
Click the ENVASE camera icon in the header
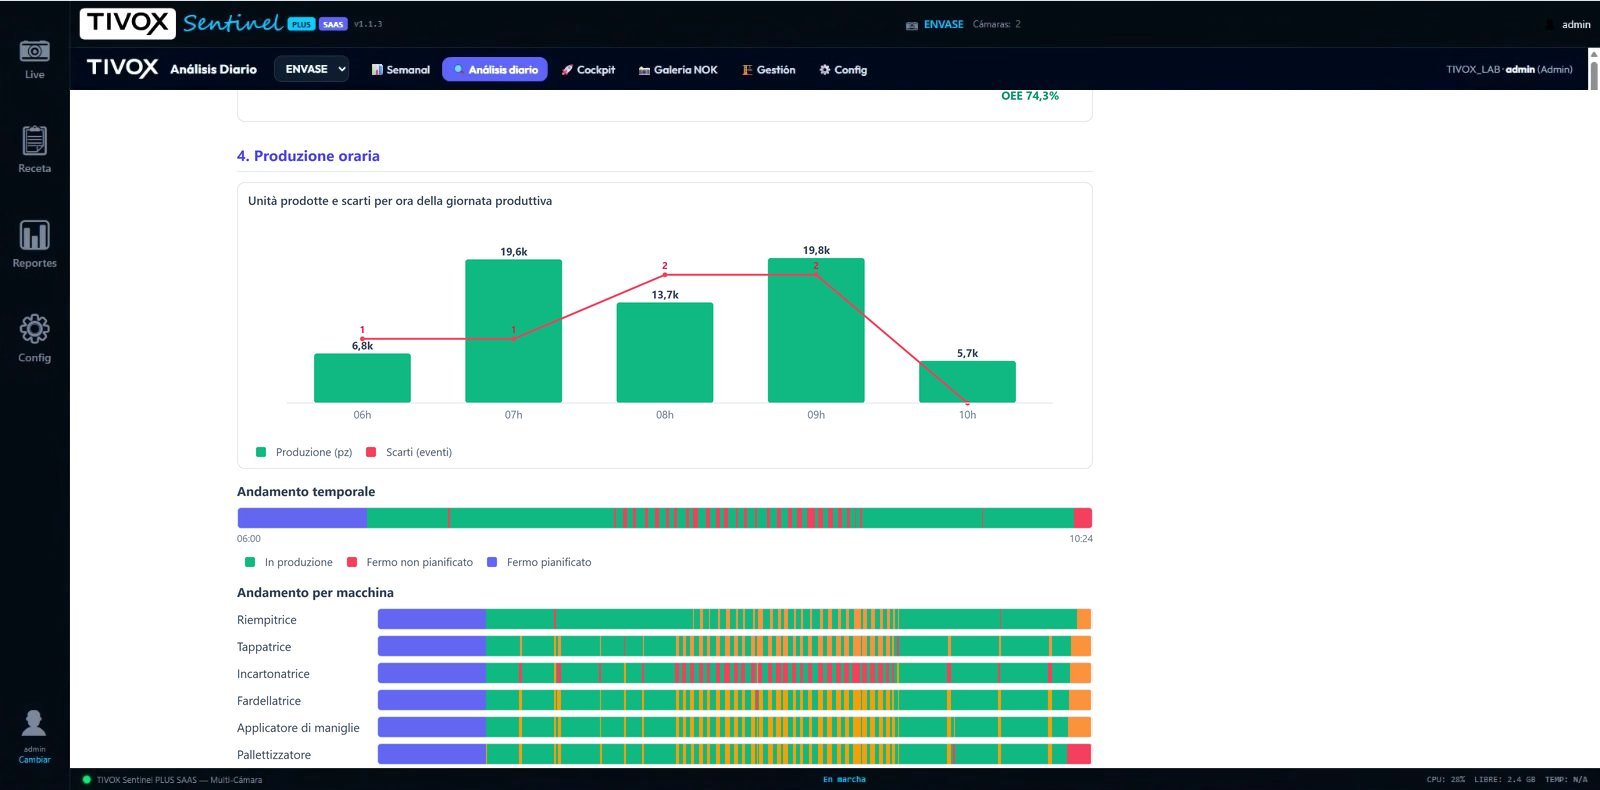[912, 25]
